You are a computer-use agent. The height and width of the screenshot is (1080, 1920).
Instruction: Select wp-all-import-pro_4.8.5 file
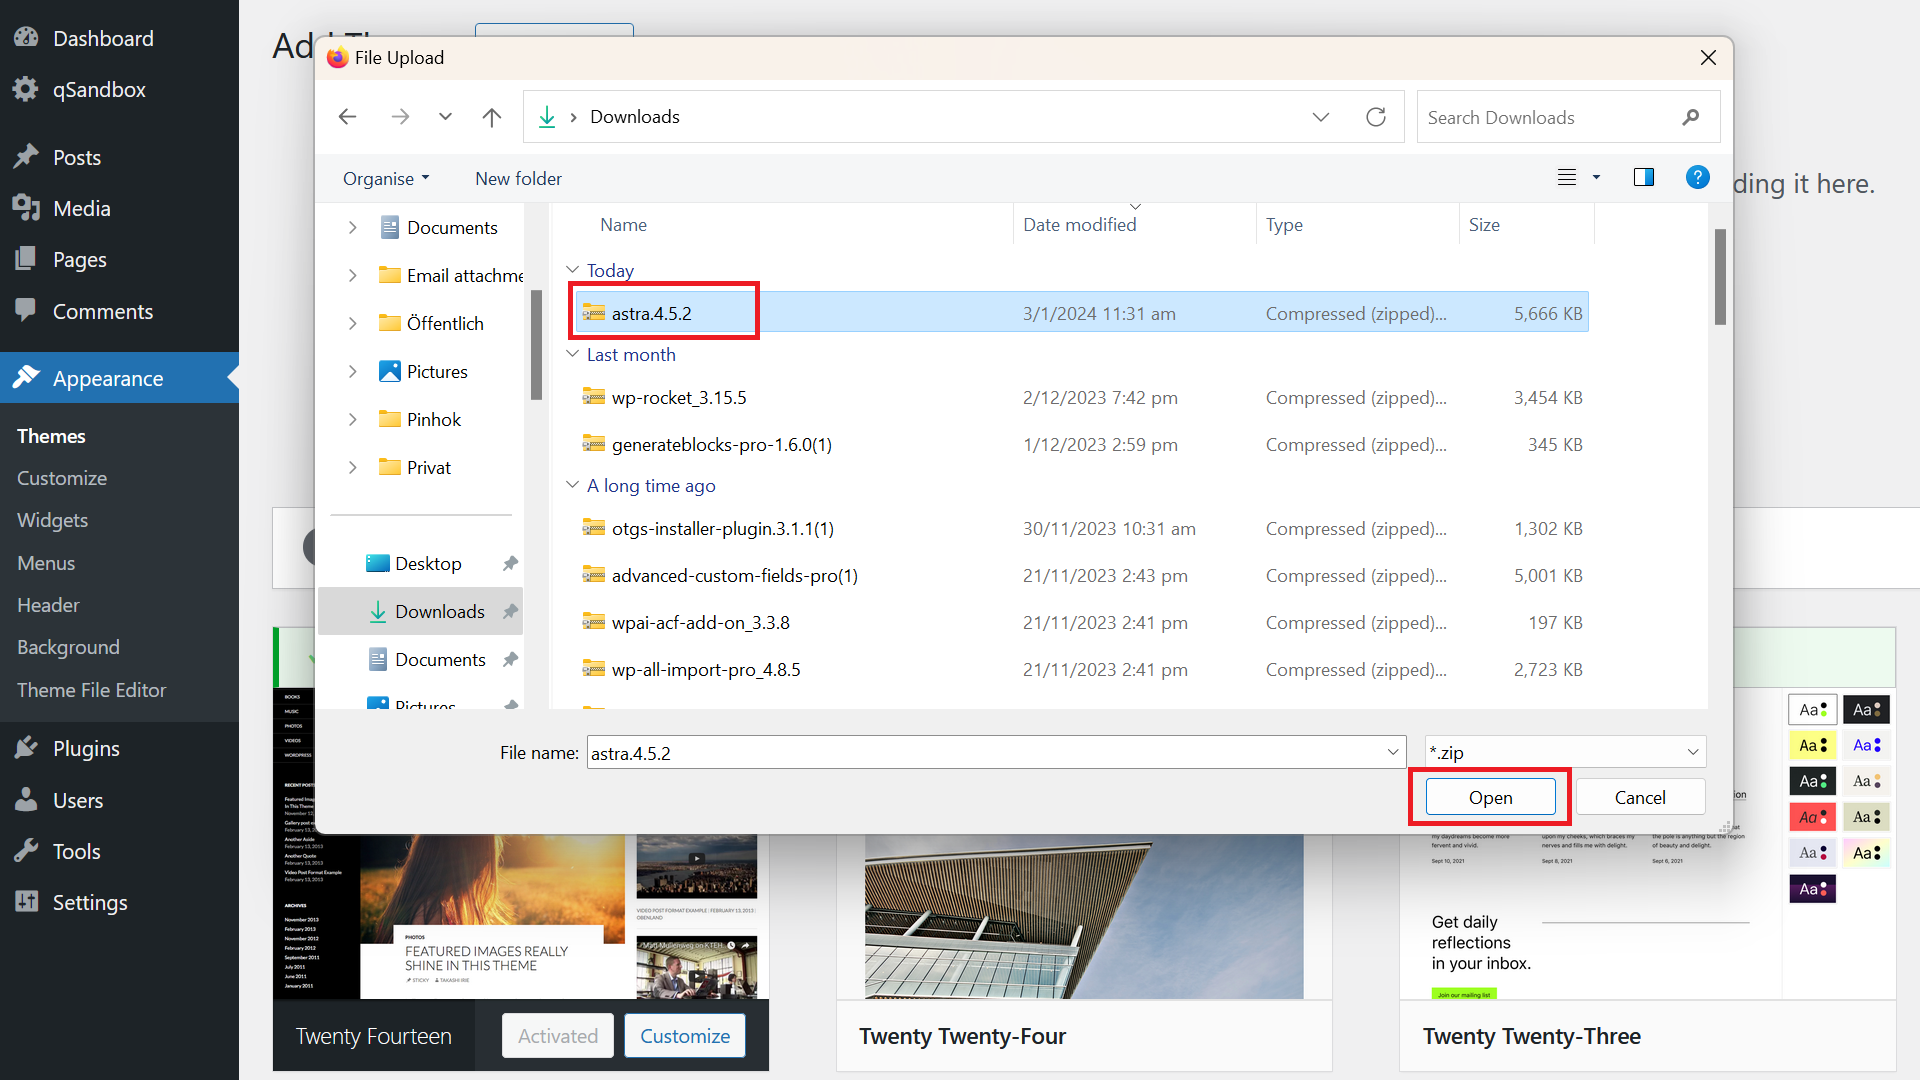pos(1081,669)
